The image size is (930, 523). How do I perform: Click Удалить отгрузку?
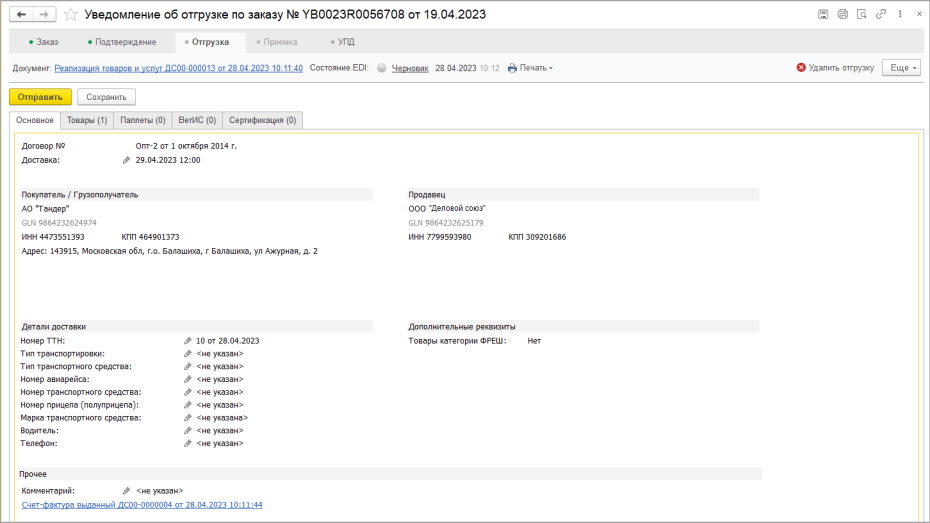(x=835, y=68)
